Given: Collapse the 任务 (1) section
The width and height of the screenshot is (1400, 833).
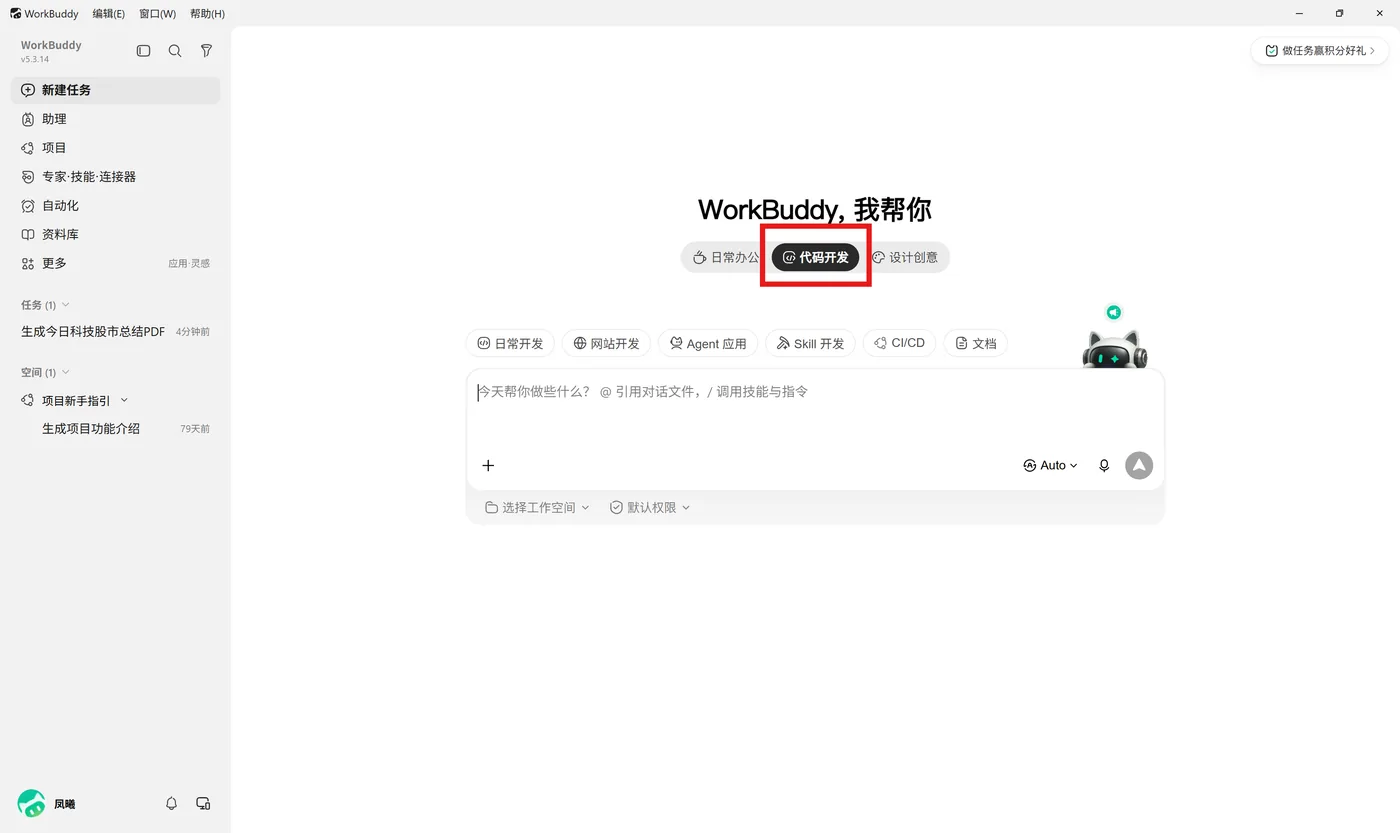Looking at the screenshot, I should (45, 305).
